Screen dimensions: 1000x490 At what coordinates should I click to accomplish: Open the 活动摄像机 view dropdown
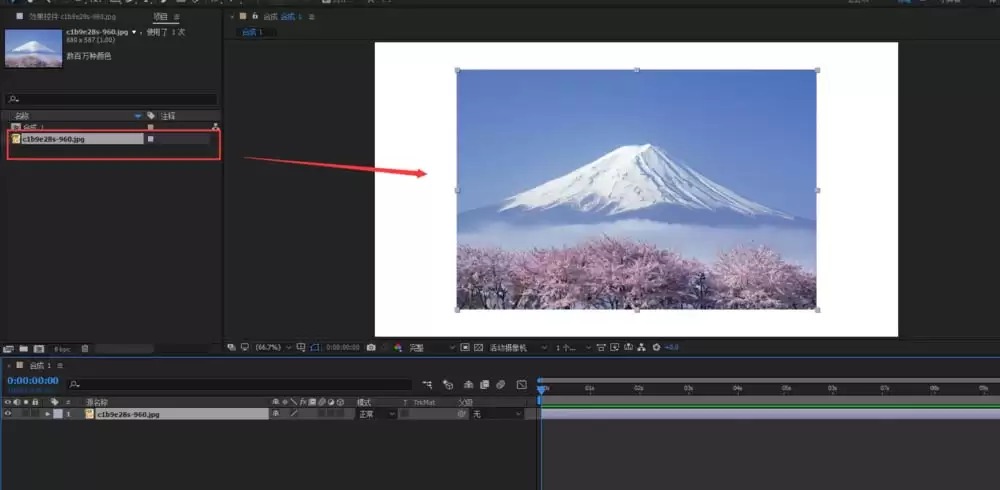[518, 348]
